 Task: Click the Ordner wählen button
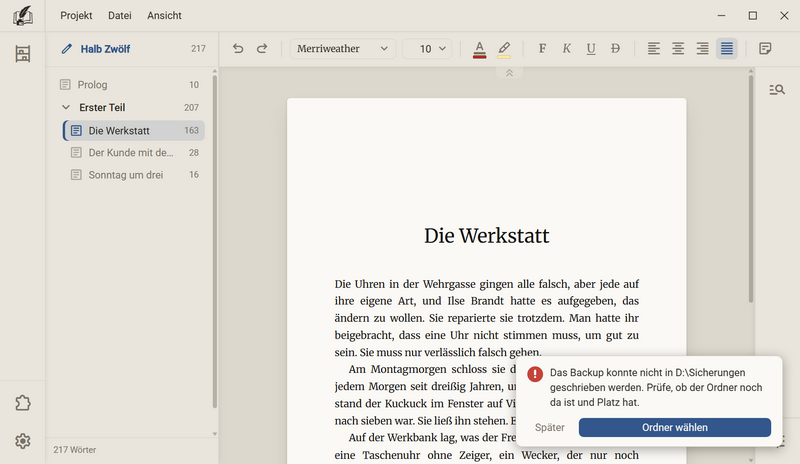coord(674,427)
